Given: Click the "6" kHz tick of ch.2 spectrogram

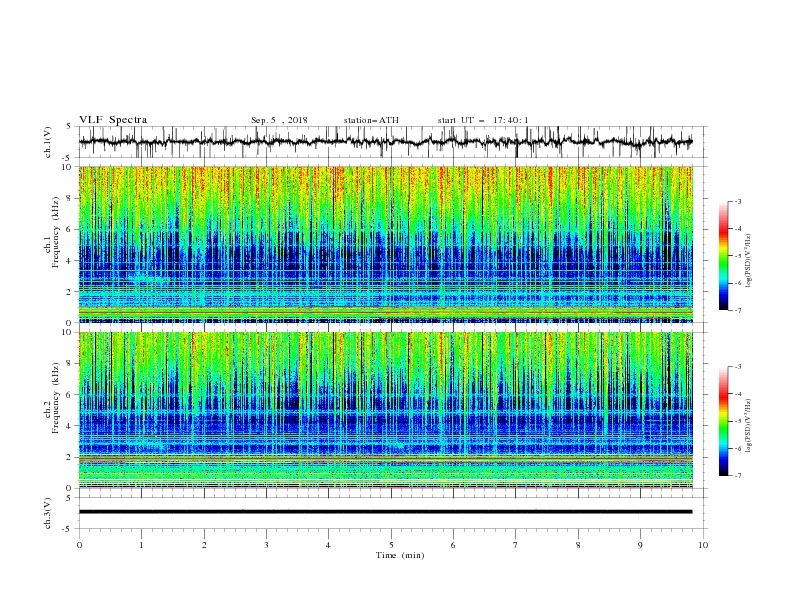Looking at the screenshot, I should pos(71,395).
